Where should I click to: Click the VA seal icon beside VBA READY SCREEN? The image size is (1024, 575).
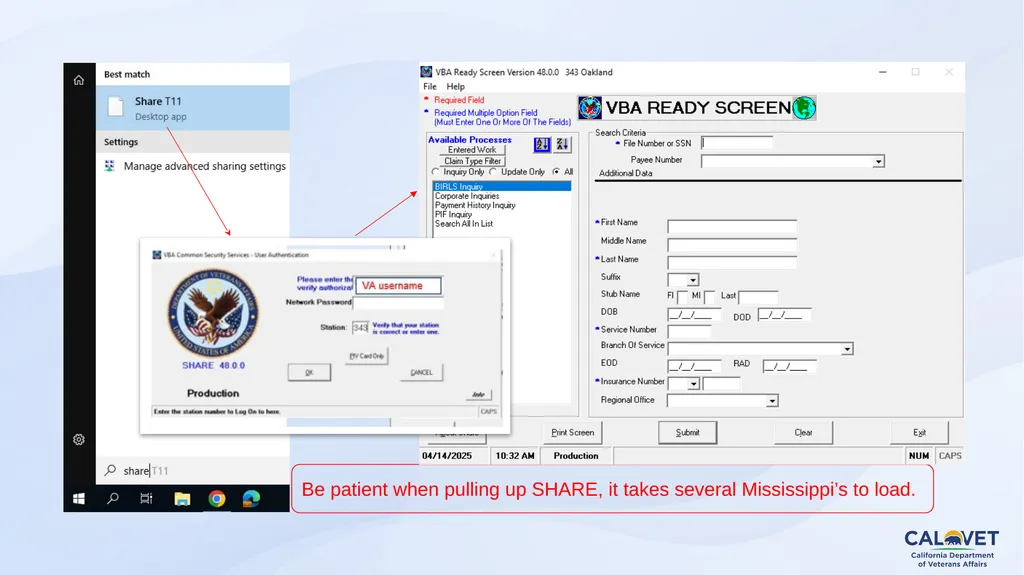point(590,108)
